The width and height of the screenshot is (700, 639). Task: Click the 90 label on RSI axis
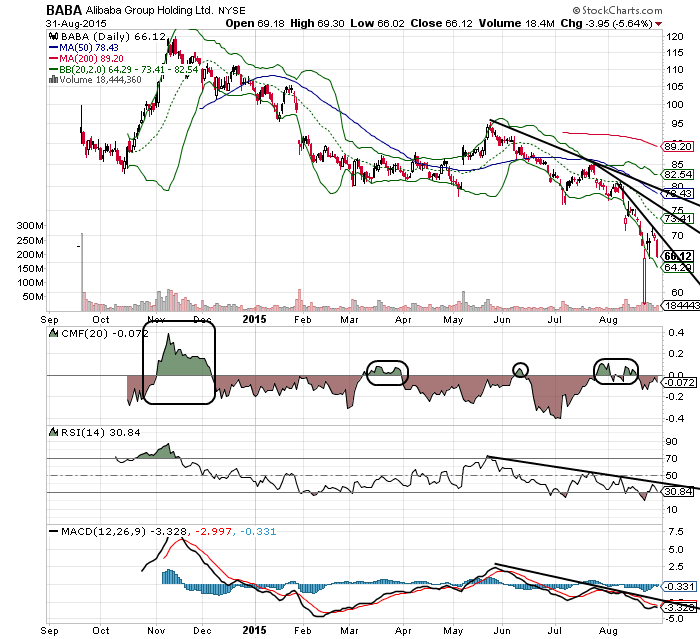671,442
